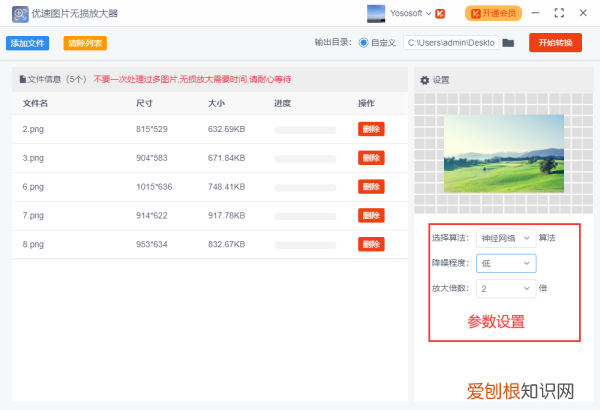Delete the 6.png row
Image resolution: width=600 pixels, height=410 pixels.
(x=371, y=186)
